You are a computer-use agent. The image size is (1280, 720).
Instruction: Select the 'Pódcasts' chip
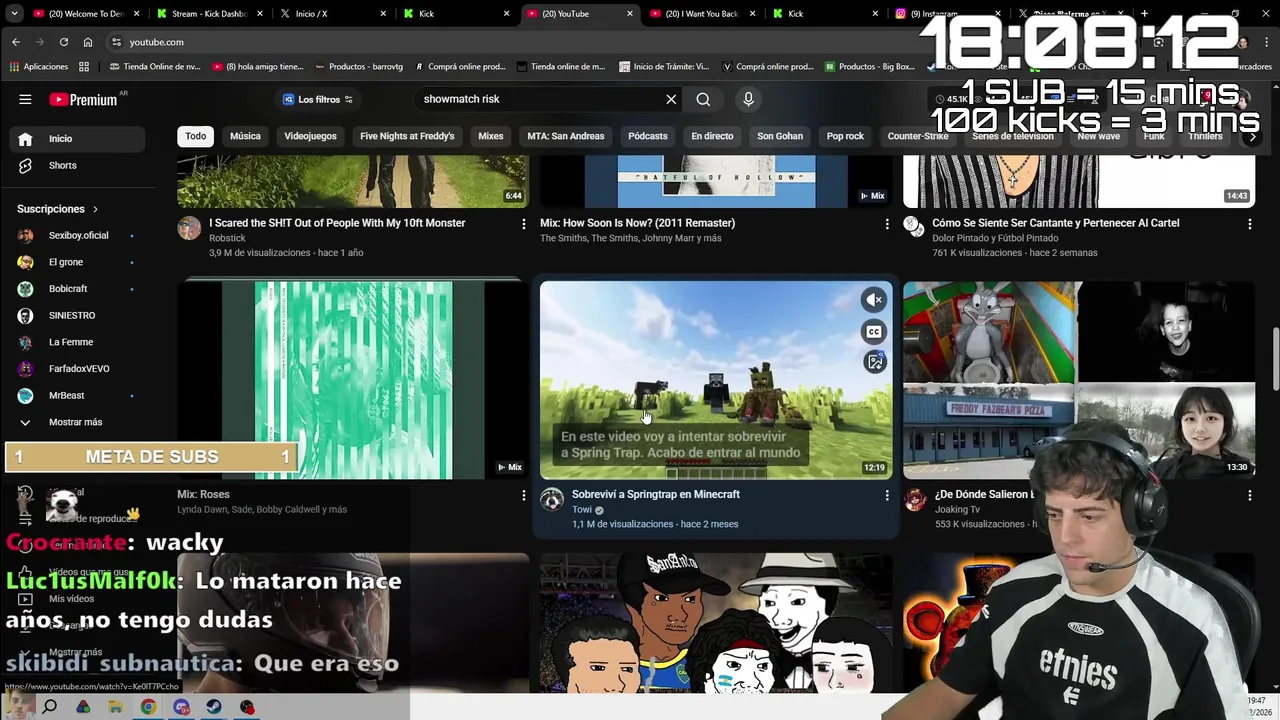click(x=648, y=136)
